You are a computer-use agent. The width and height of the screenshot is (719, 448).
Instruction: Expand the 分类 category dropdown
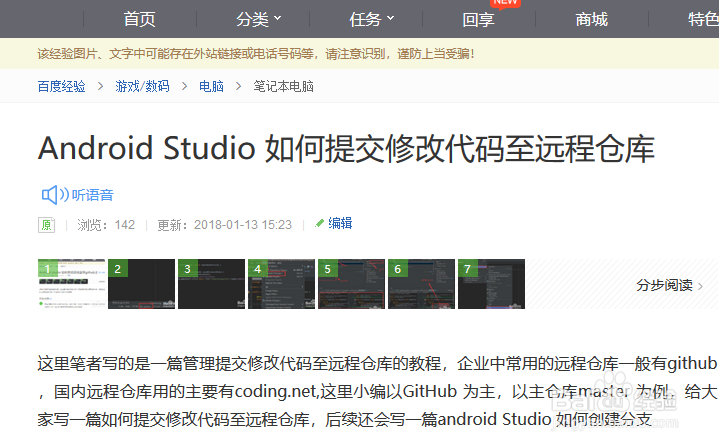pos(259,19)
